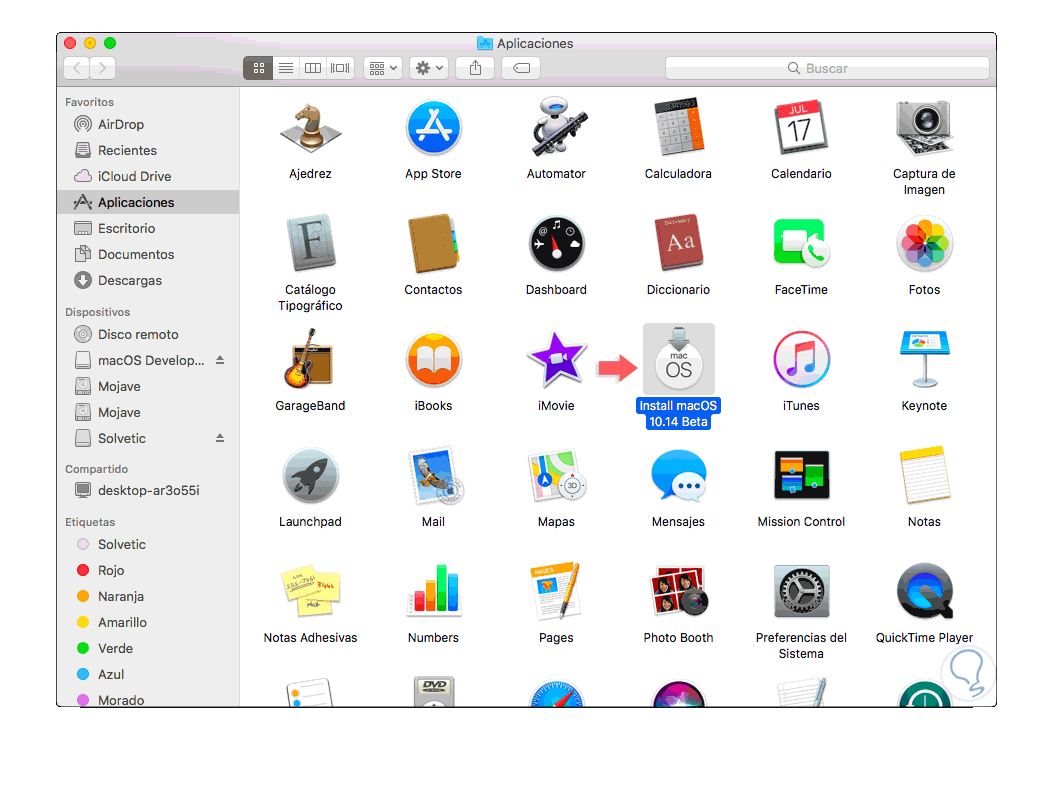The width and height of the screenshot is (1053, 787).
Task: Select the GarageBand guitar icon
Action: click(310, 359)
